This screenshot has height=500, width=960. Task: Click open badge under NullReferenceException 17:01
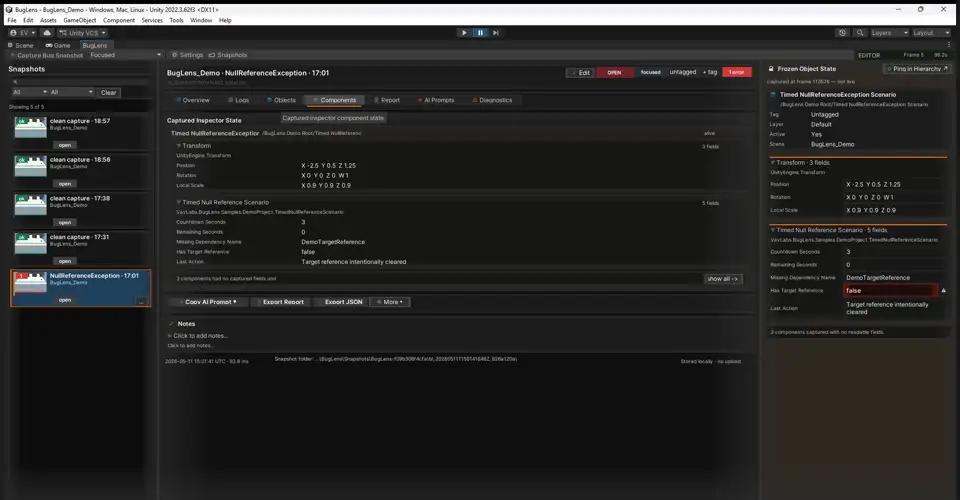tap(65, 300)
